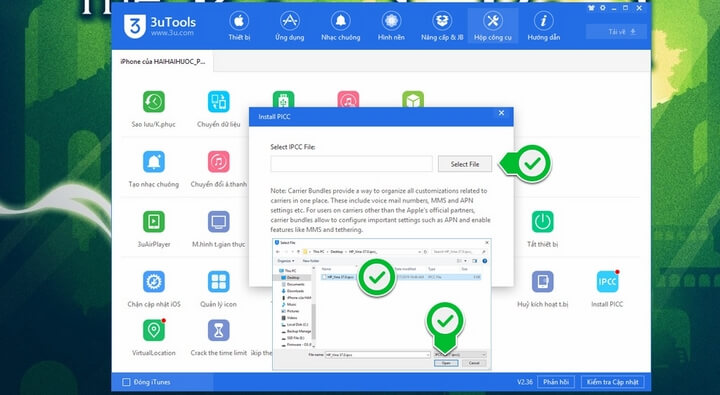
Task: Open the Thiết bị device section
Action: tap(239, 27)
